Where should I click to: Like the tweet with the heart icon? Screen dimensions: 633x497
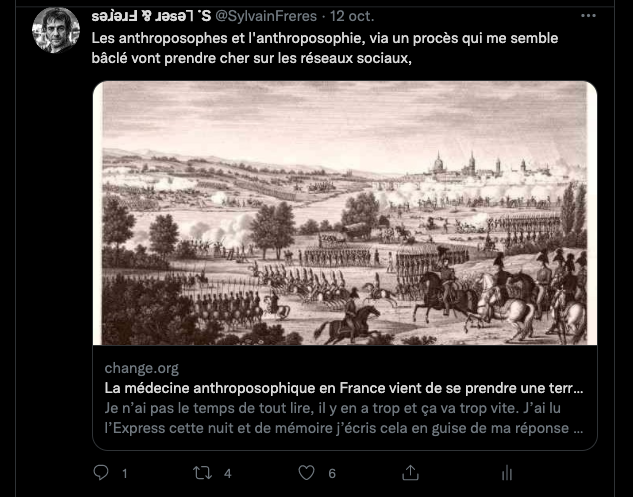point(306,473)
